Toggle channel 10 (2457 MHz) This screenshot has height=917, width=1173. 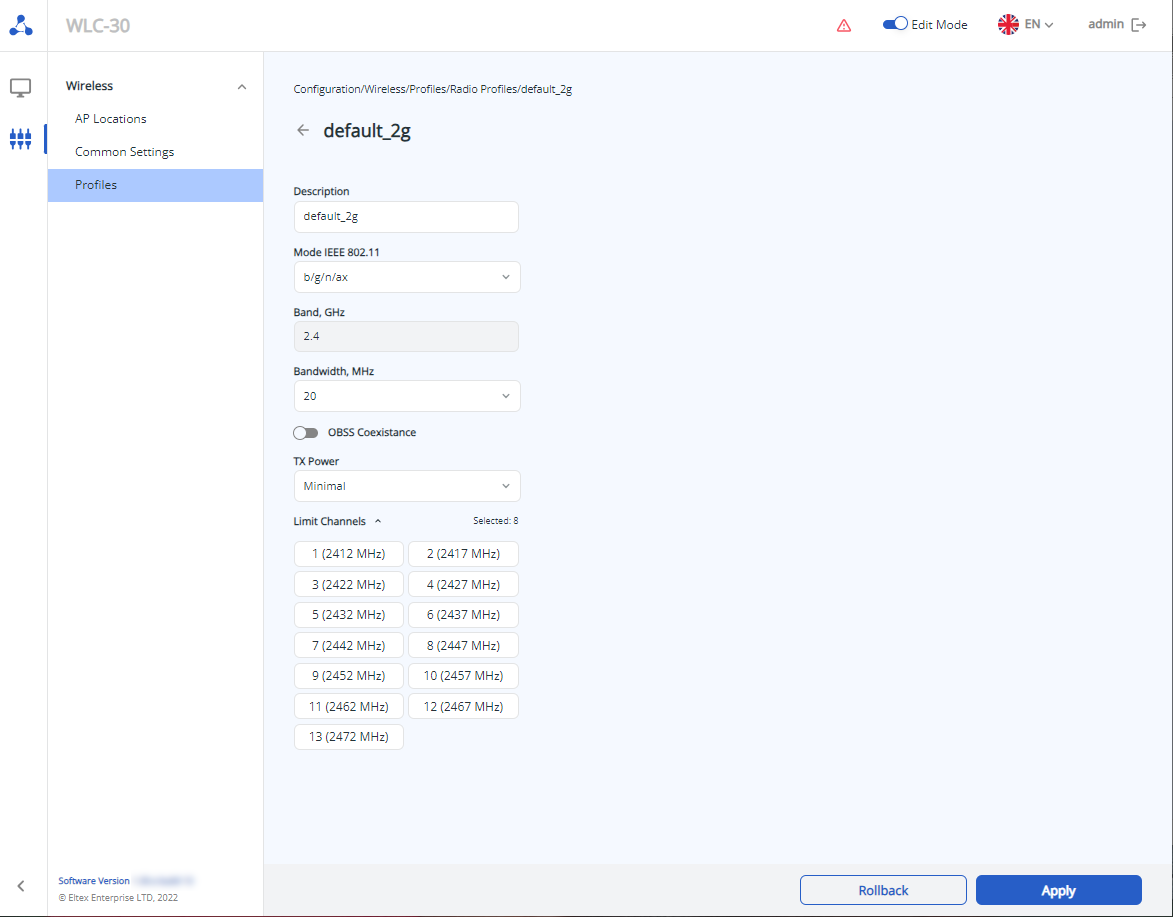click(463, 675)
